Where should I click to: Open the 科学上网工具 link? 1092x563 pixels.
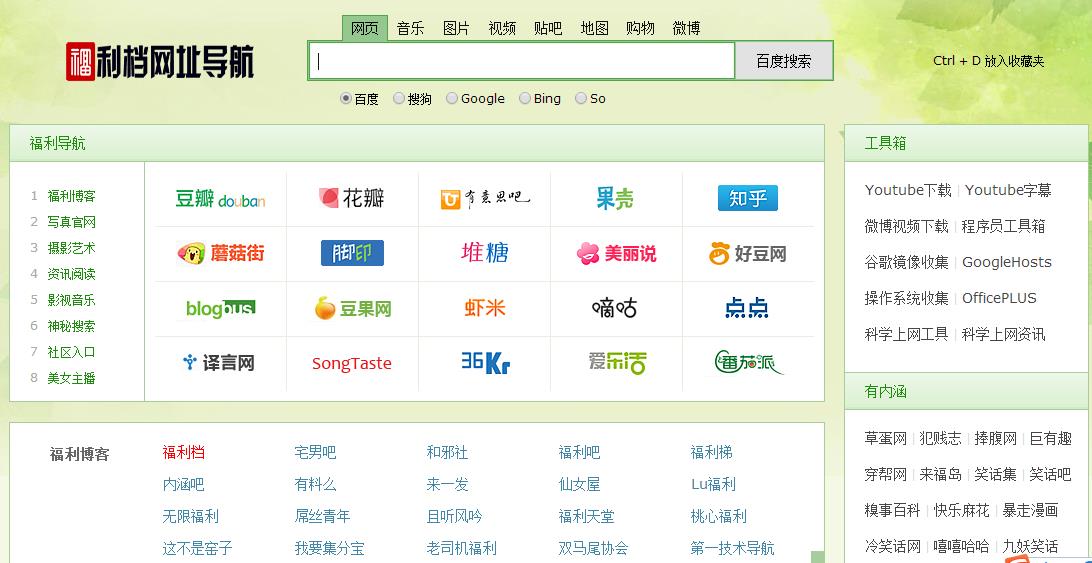click(906, 334)
